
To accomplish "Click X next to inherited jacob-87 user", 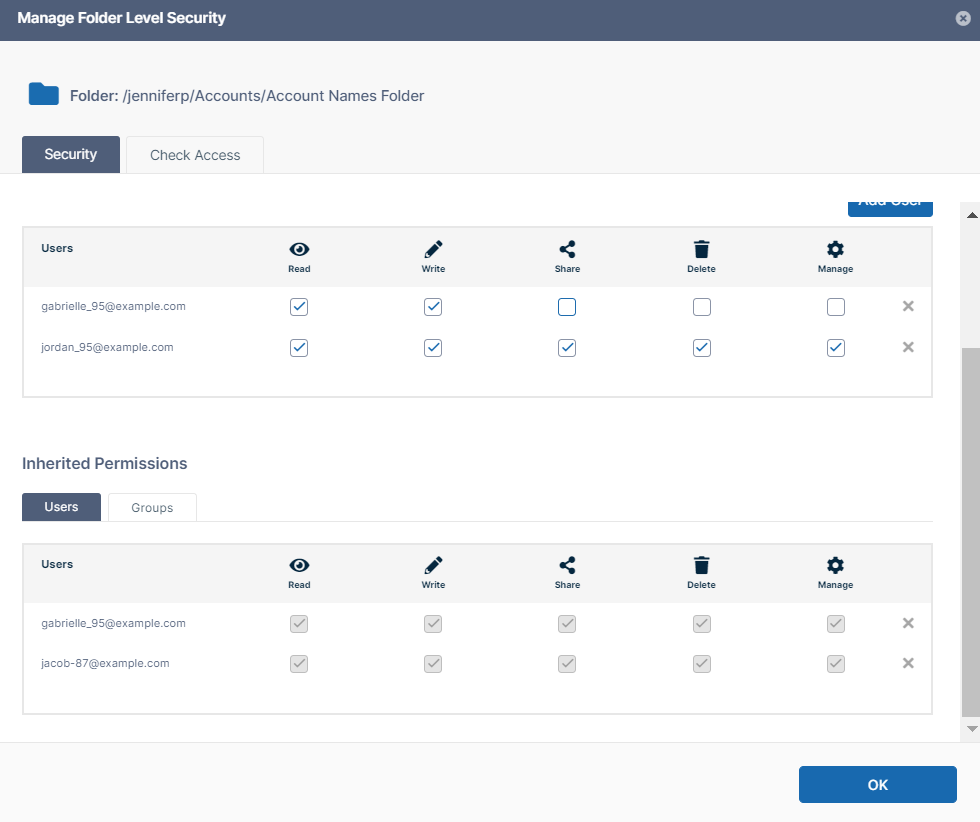I will (908, 663).
